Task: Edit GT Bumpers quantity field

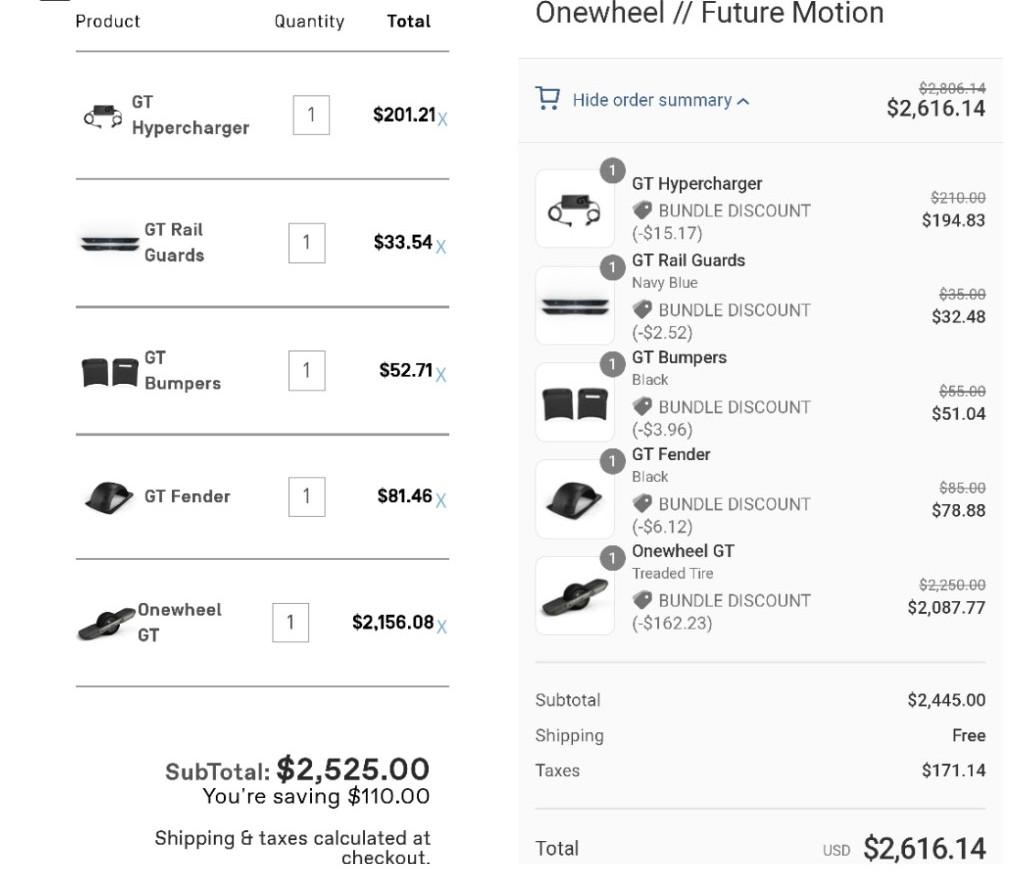Action: click(306, 371)
